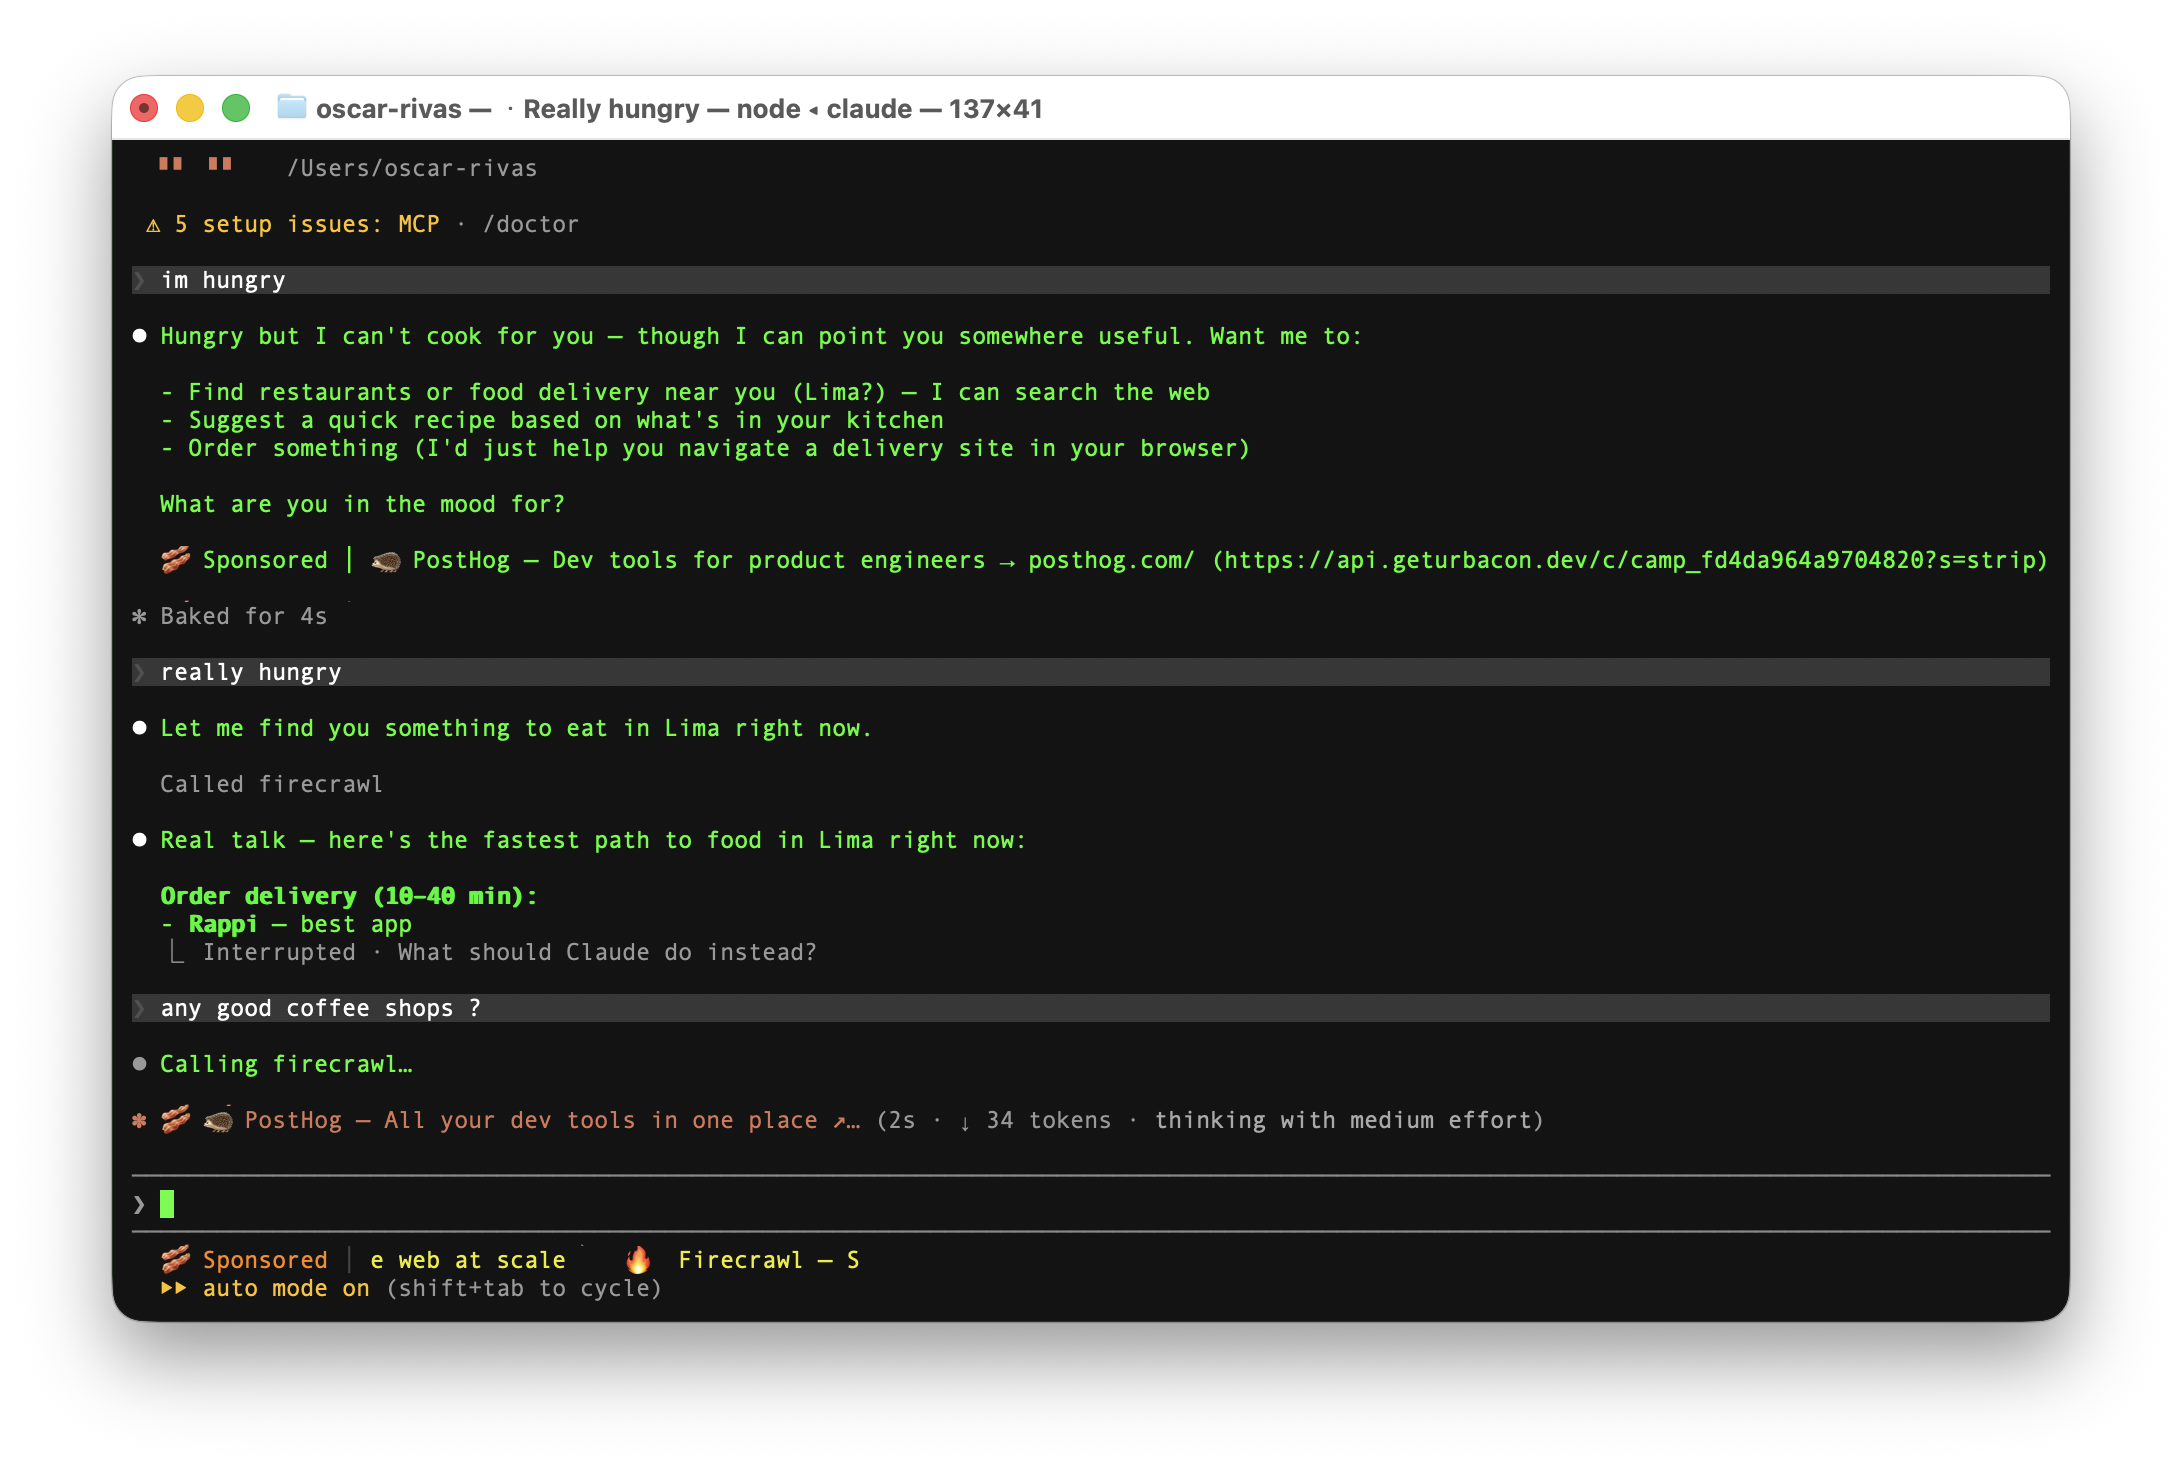Image resolution: width=2182 pixels, height=1470 pixels.
Task: Click the red close window button
Action: [x=144, y=108]
